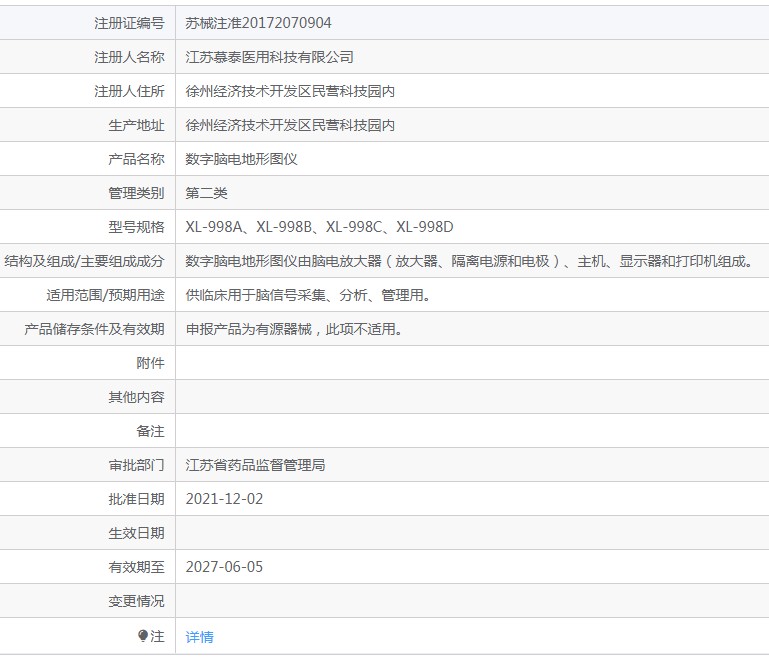The width and height of the screenshot is (769, 663).
Task: Click the 管理类别 label
Action: [136, 193]
